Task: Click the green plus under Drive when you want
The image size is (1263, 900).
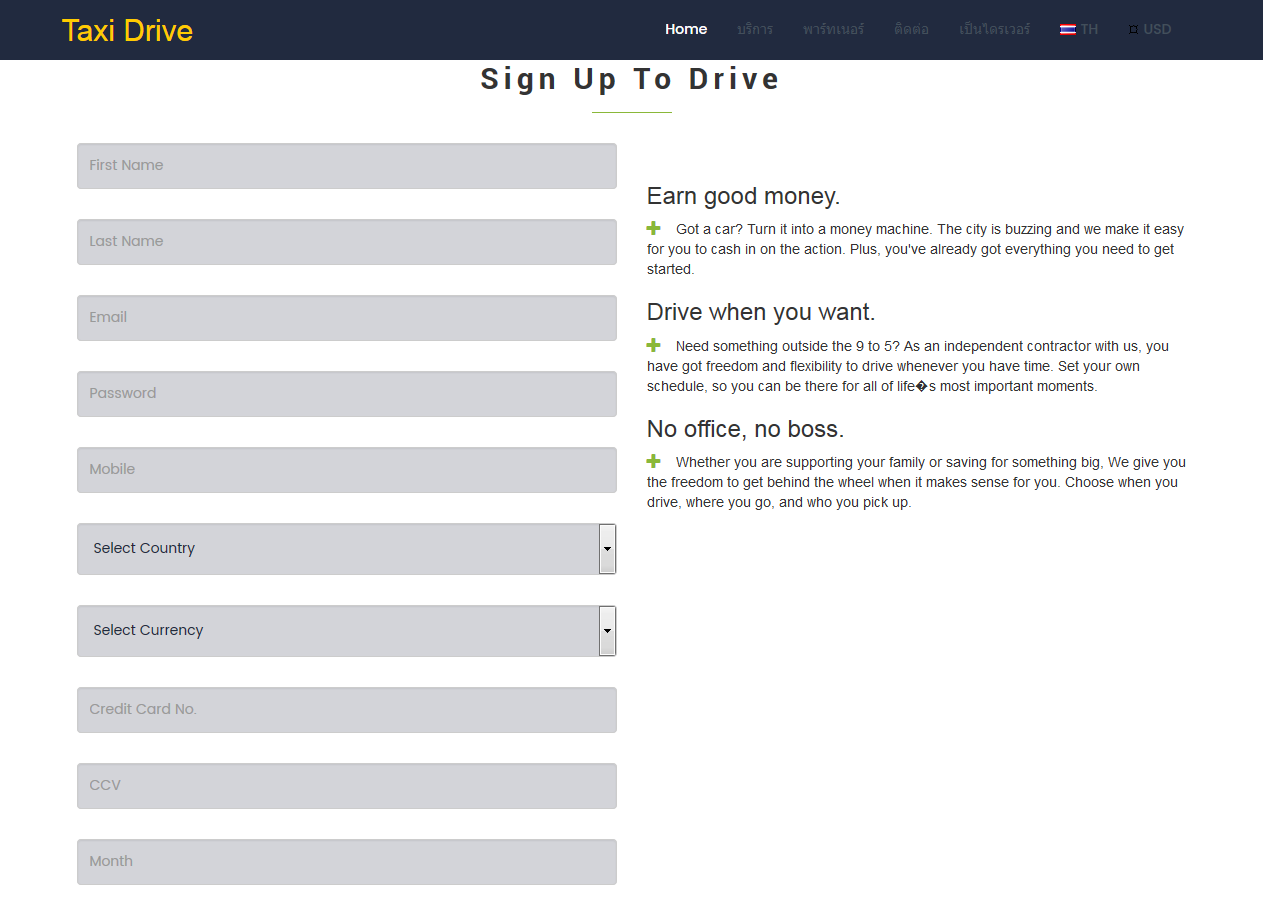Action: [x=654, y=345]
